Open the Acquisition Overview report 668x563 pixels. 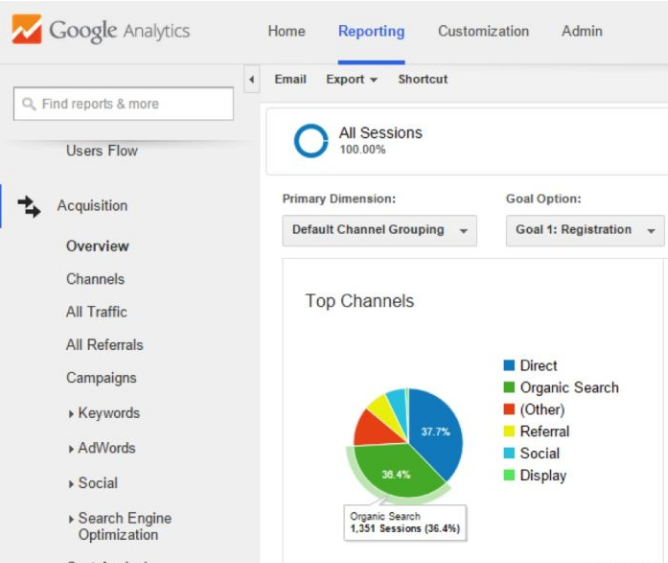click(98, 246)
